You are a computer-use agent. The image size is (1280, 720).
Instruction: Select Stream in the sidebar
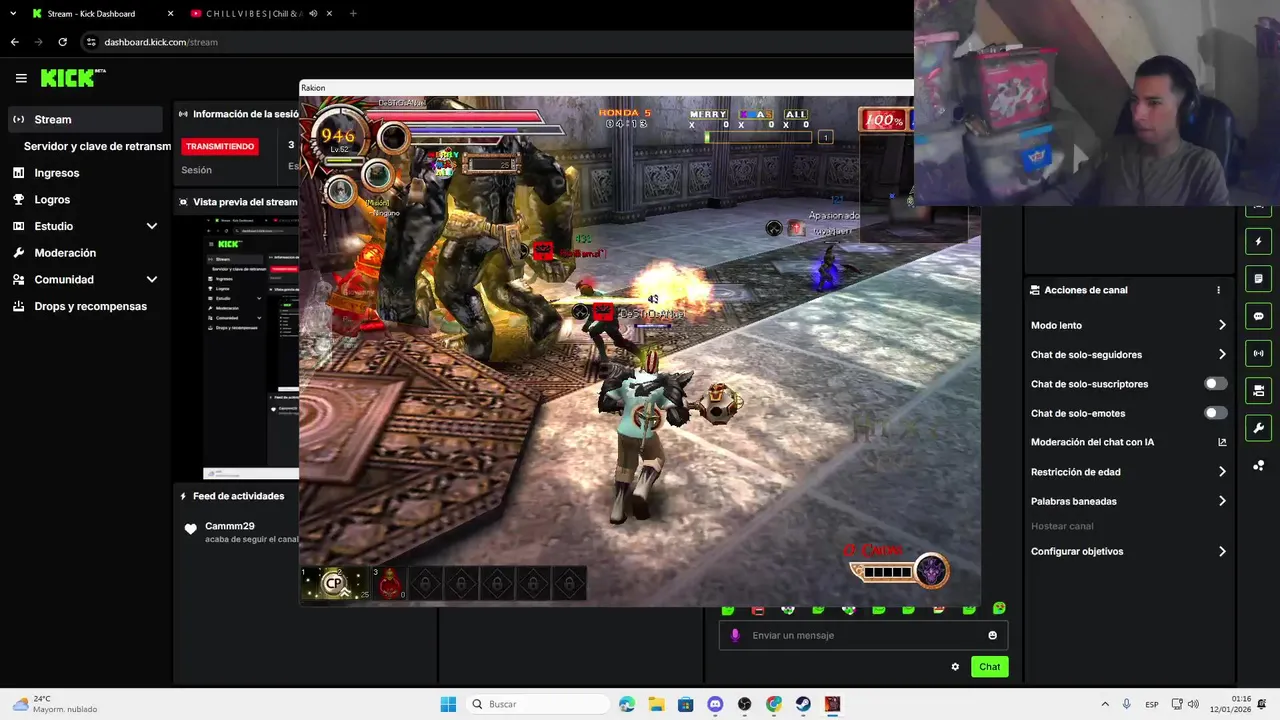(x=84, y=119)
